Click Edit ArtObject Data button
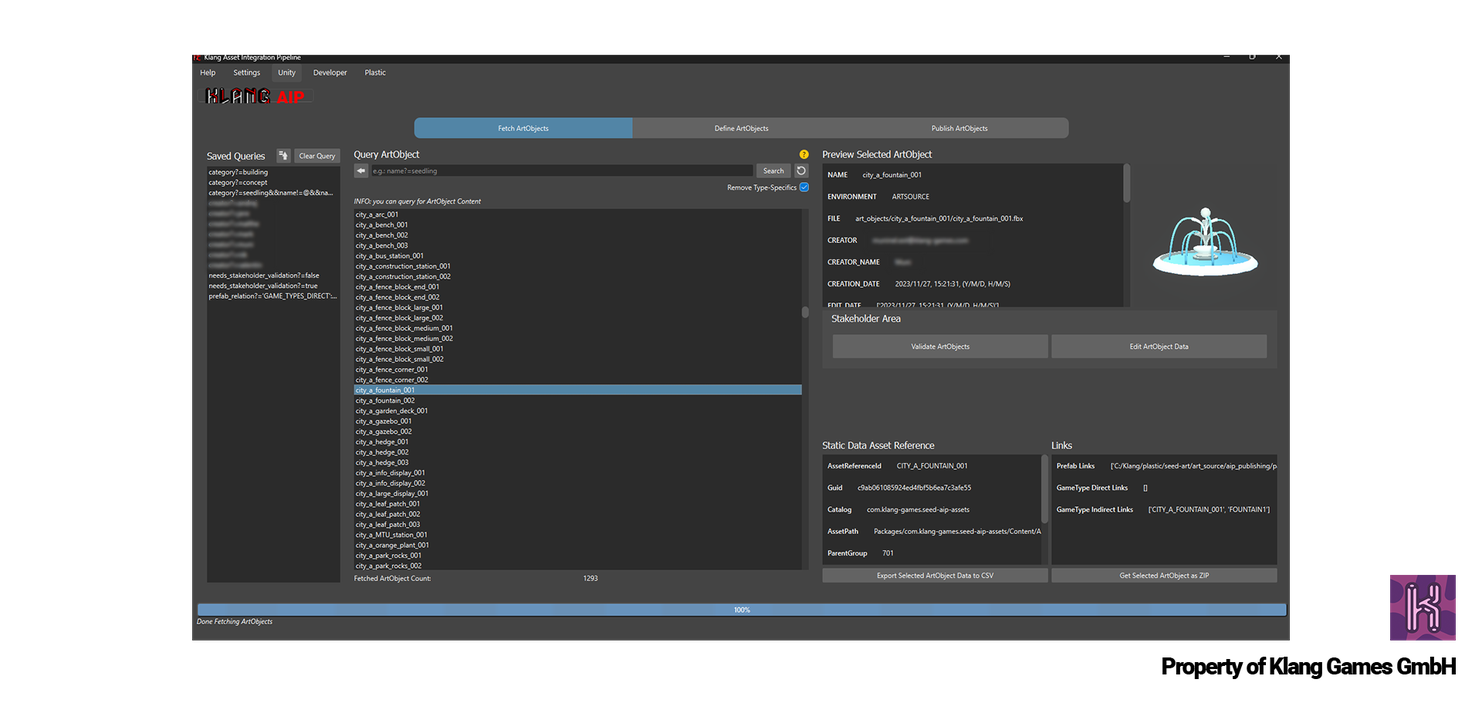1482x703 pixels. point(1159,346)
